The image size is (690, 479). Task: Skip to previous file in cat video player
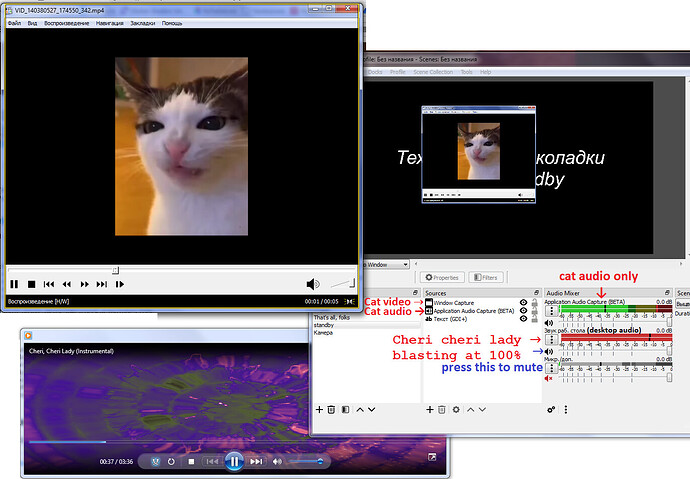(x=49, y=284)
